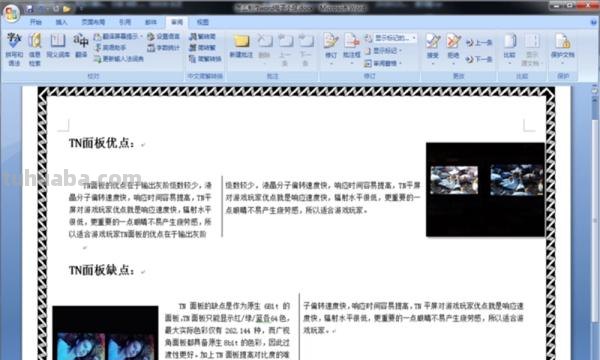Expand Reviewing Pane (审阅窗格) dropdown

tap(383, 63)
